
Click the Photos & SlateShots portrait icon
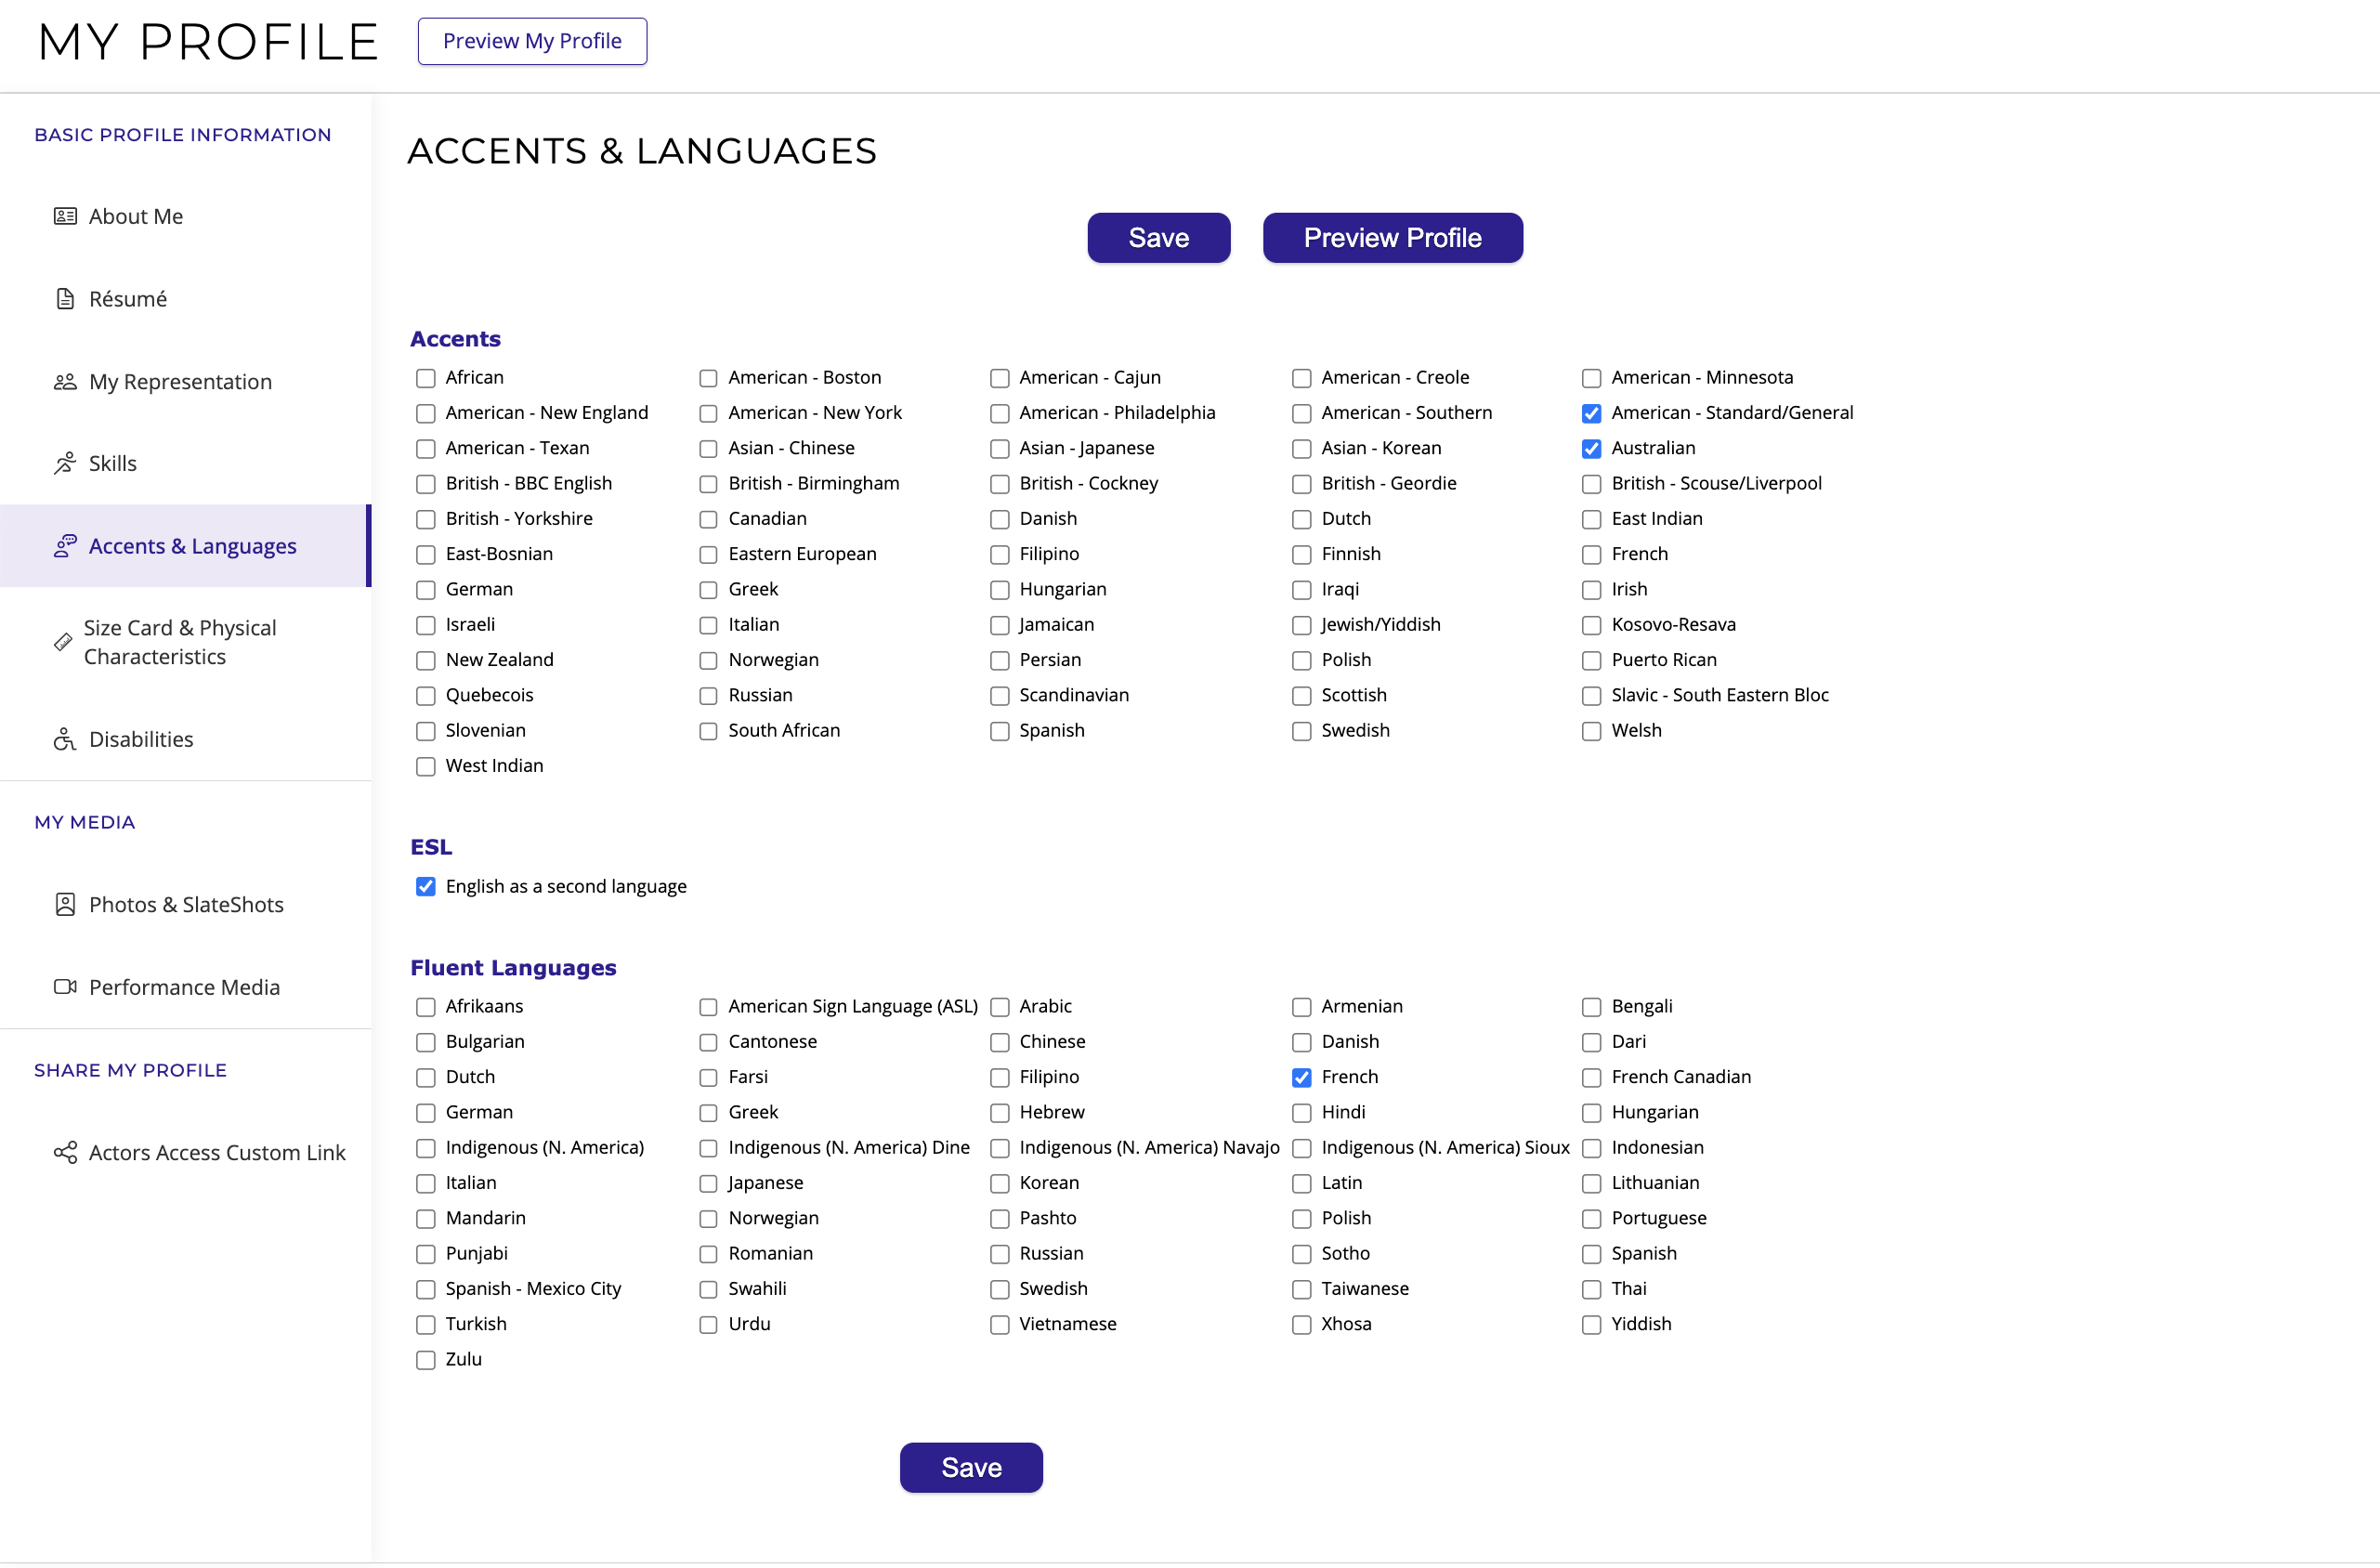click(65, 904)
